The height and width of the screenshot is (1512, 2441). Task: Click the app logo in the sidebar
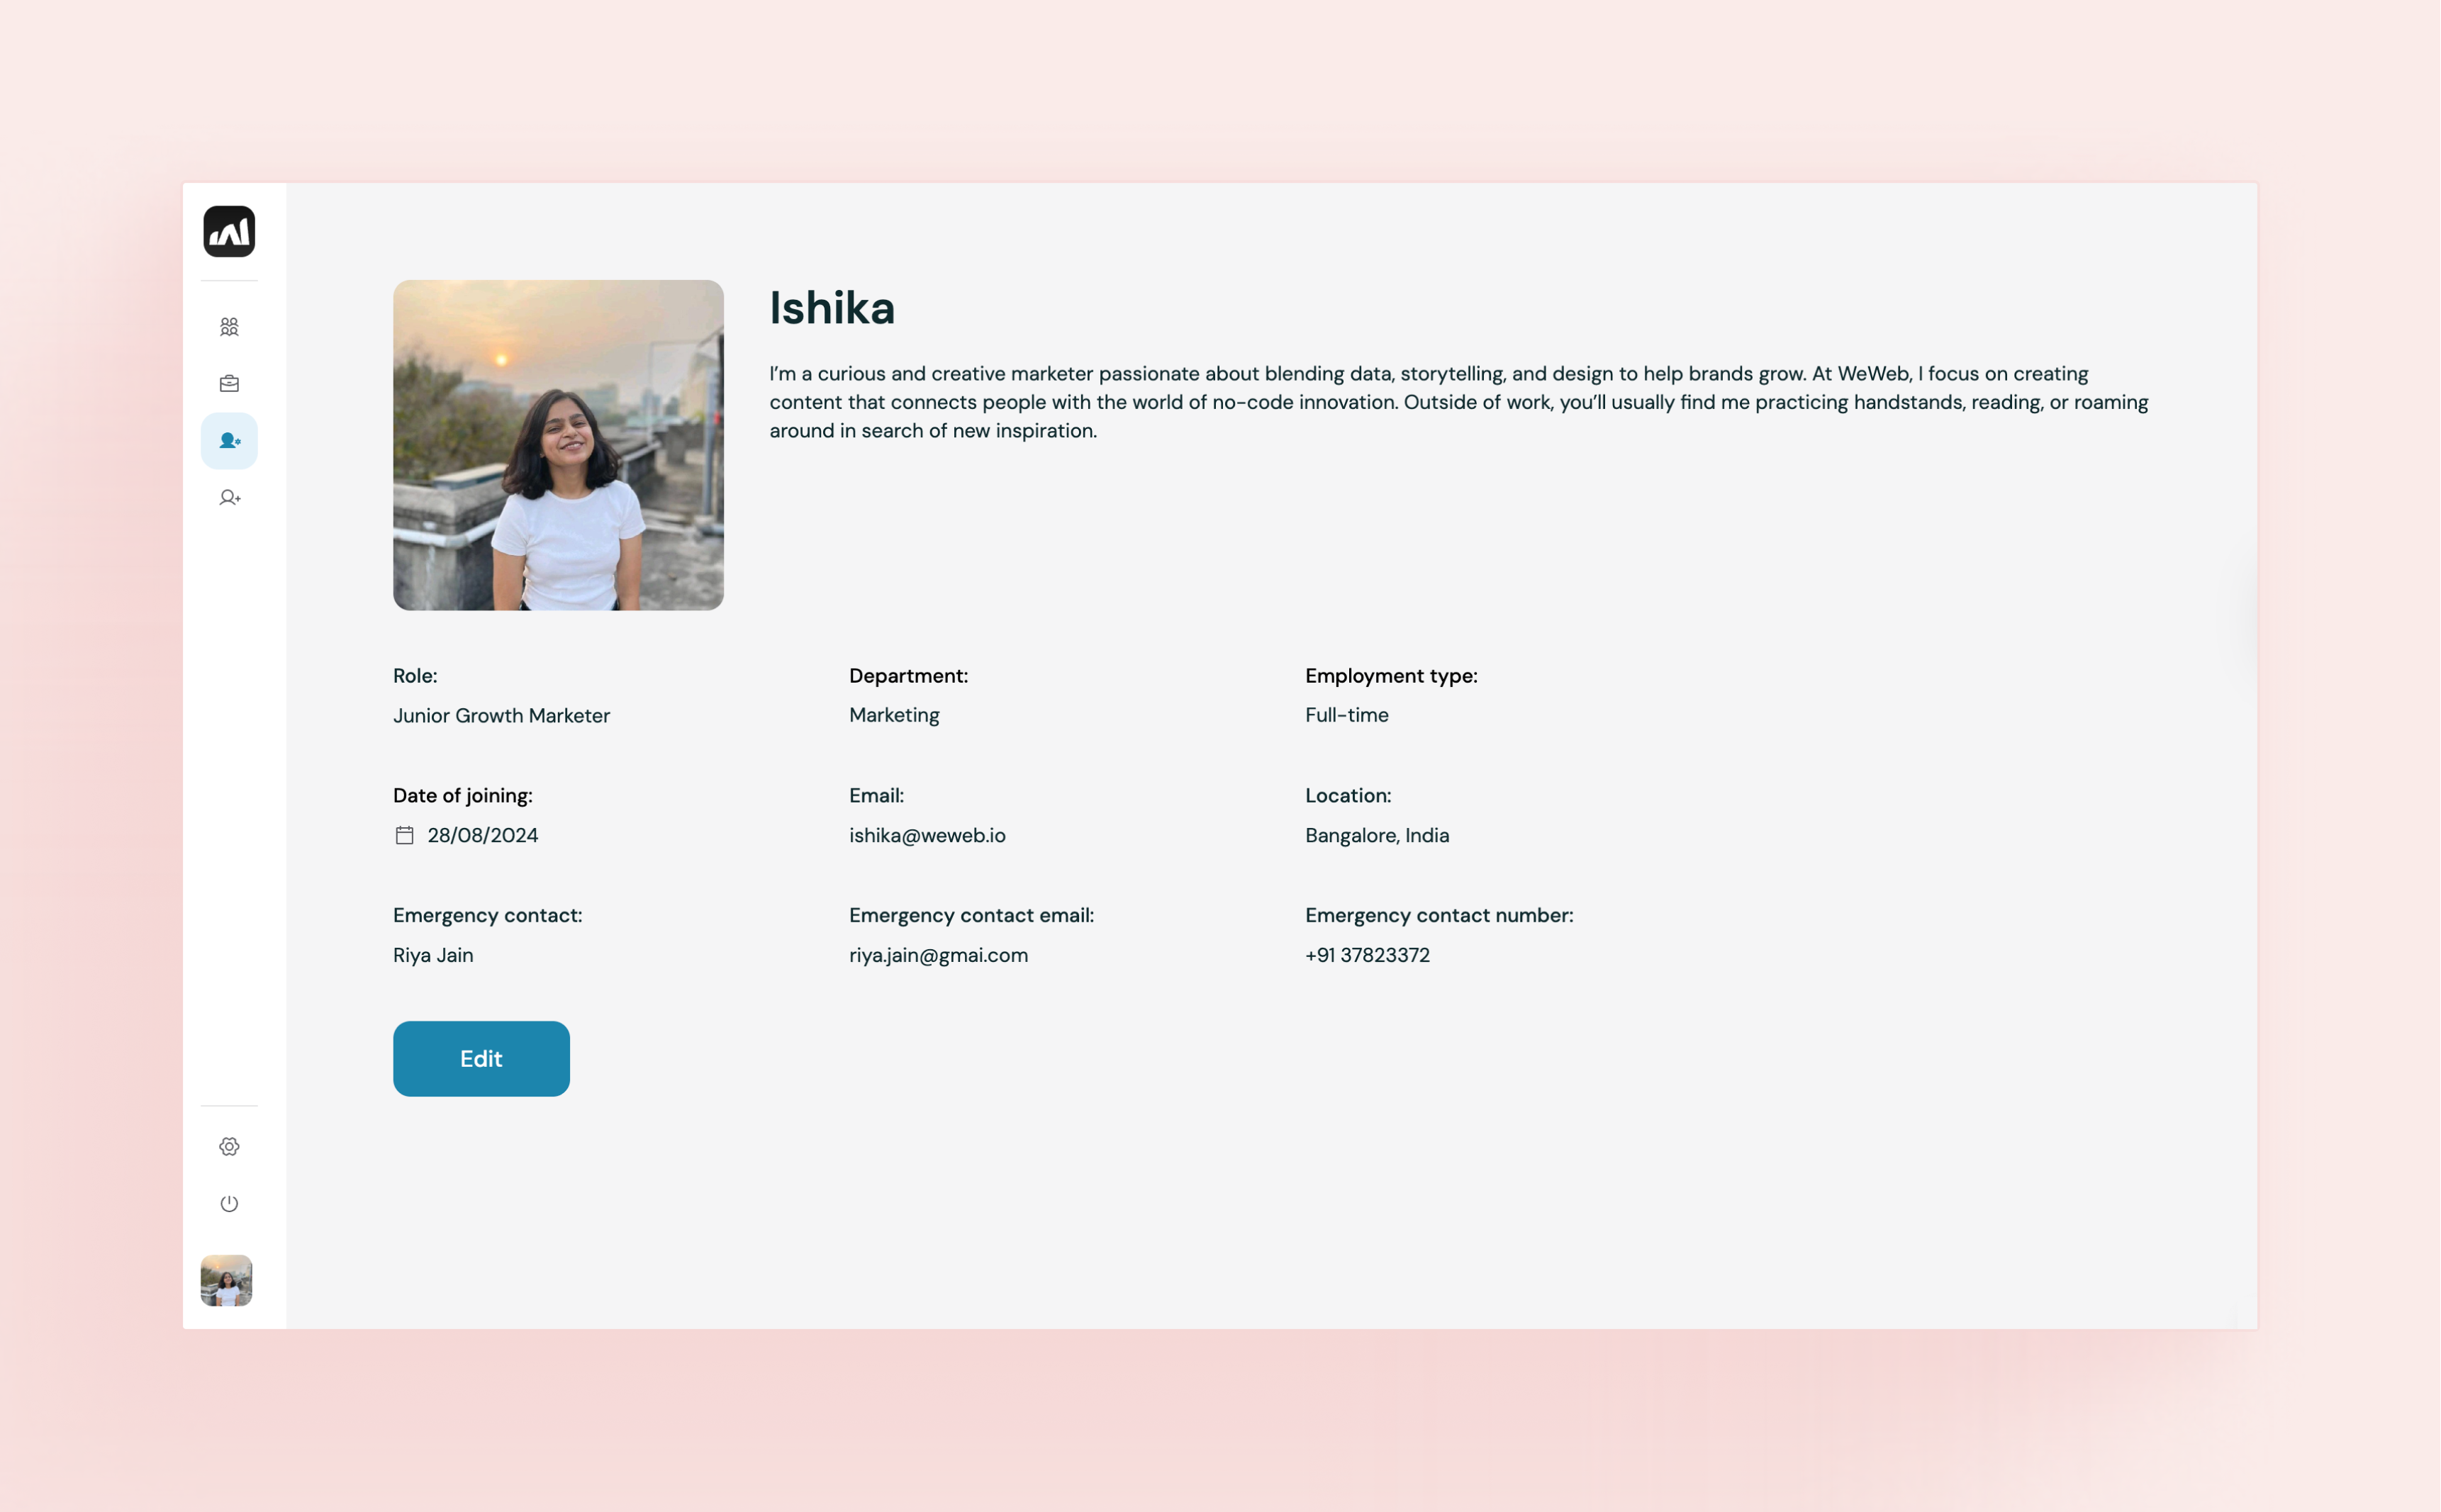229,232
